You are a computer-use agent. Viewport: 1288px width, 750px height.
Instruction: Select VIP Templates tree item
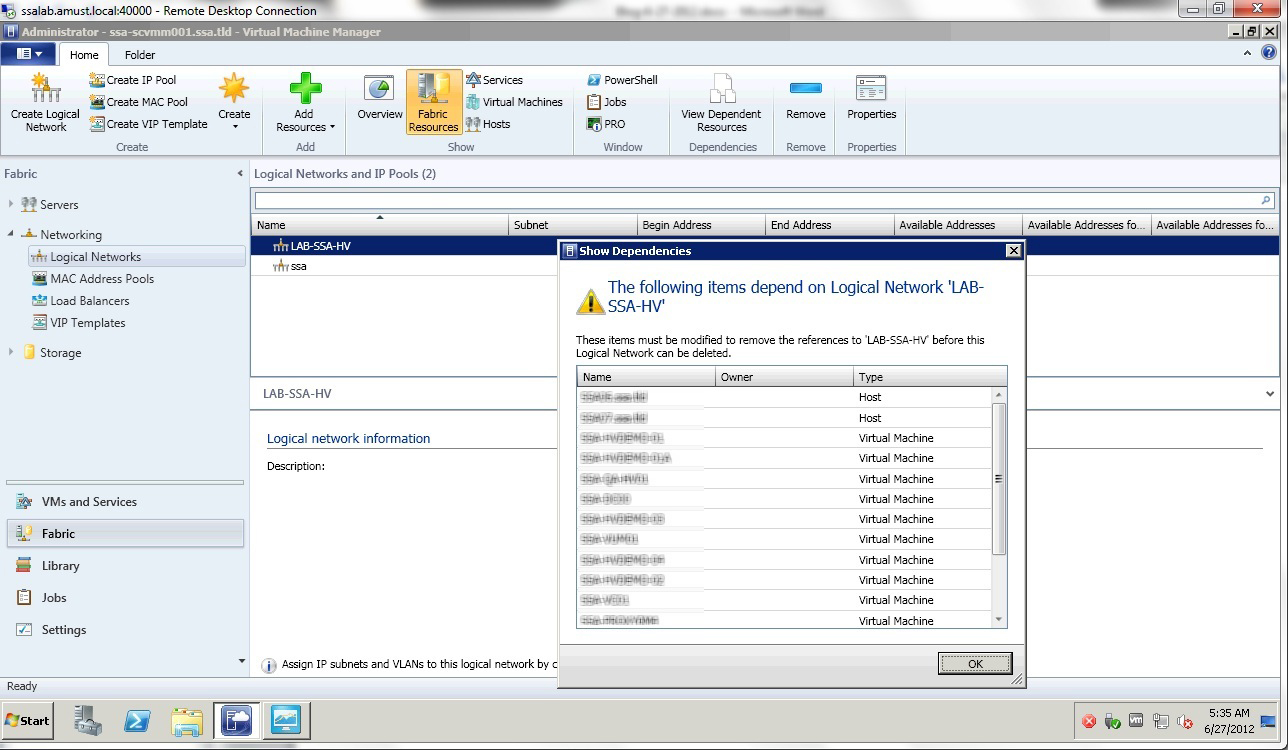tap(78, 323)
